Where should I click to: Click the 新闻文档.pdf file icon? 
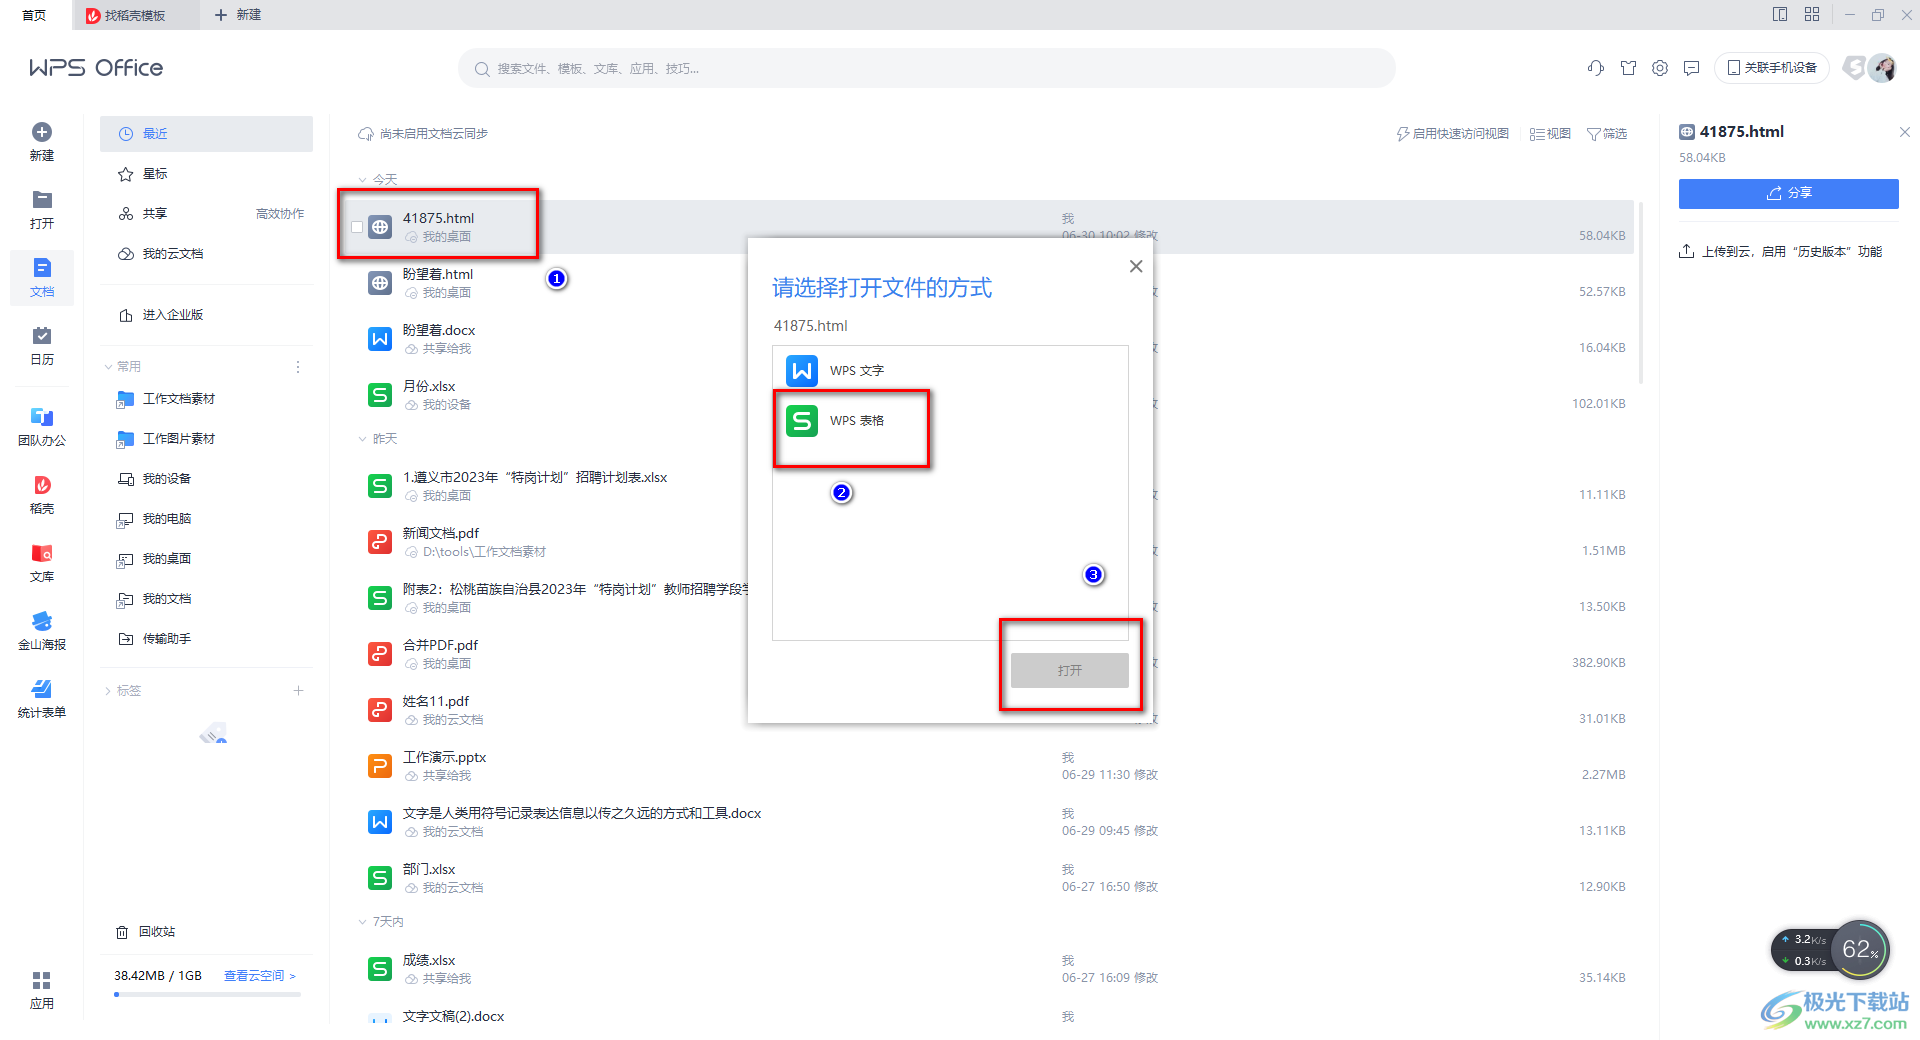[380, 542]
